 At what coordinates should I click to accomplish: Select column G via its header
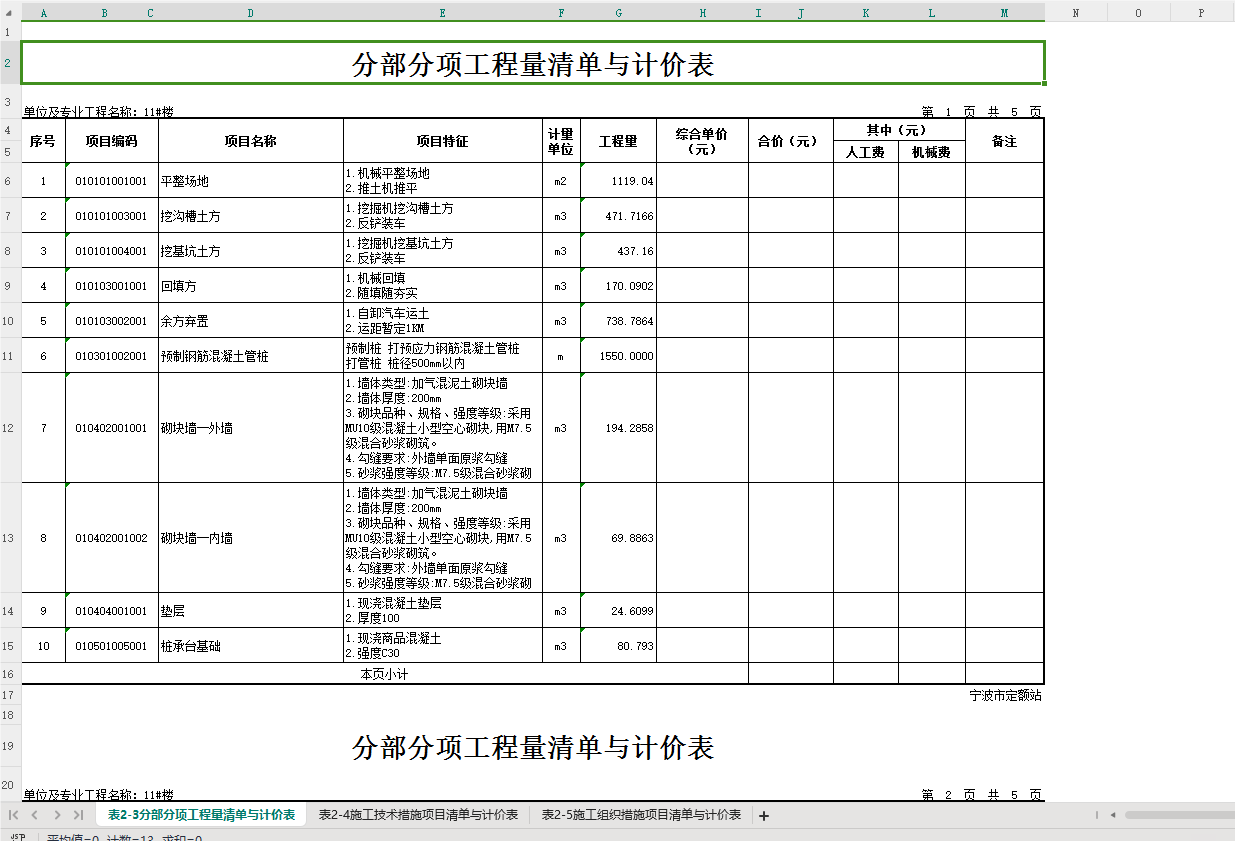point(618,13)
